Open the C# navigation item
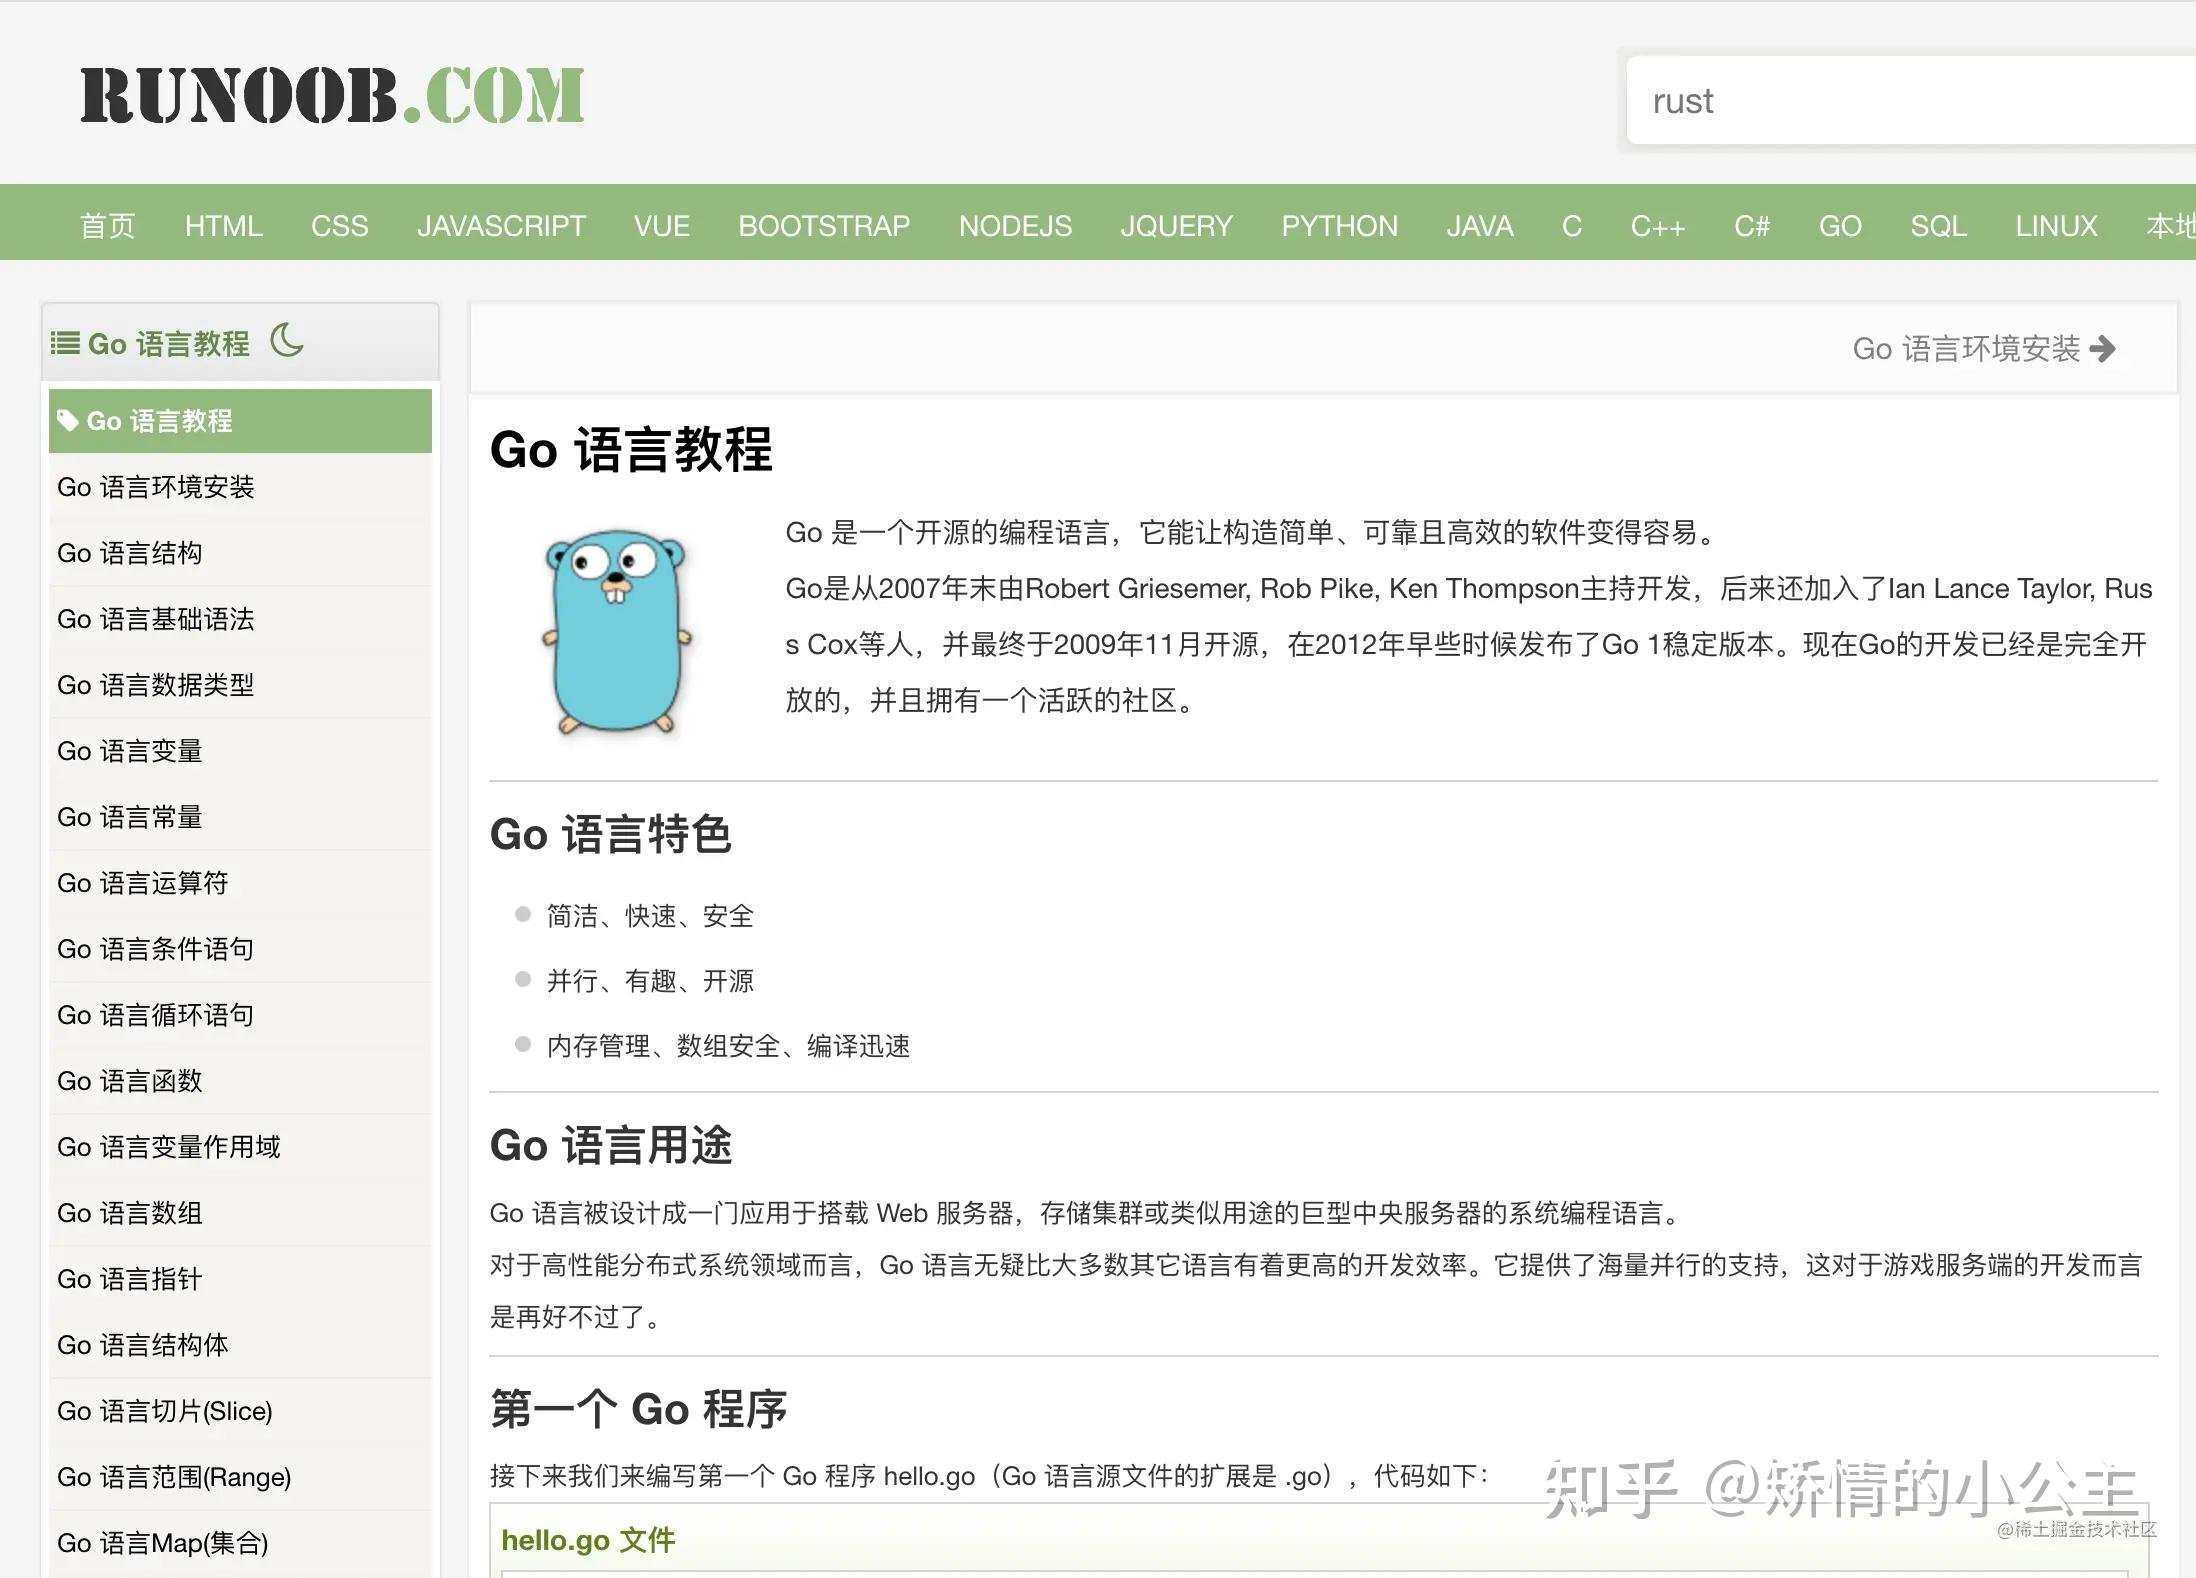 pos(1751,226)
